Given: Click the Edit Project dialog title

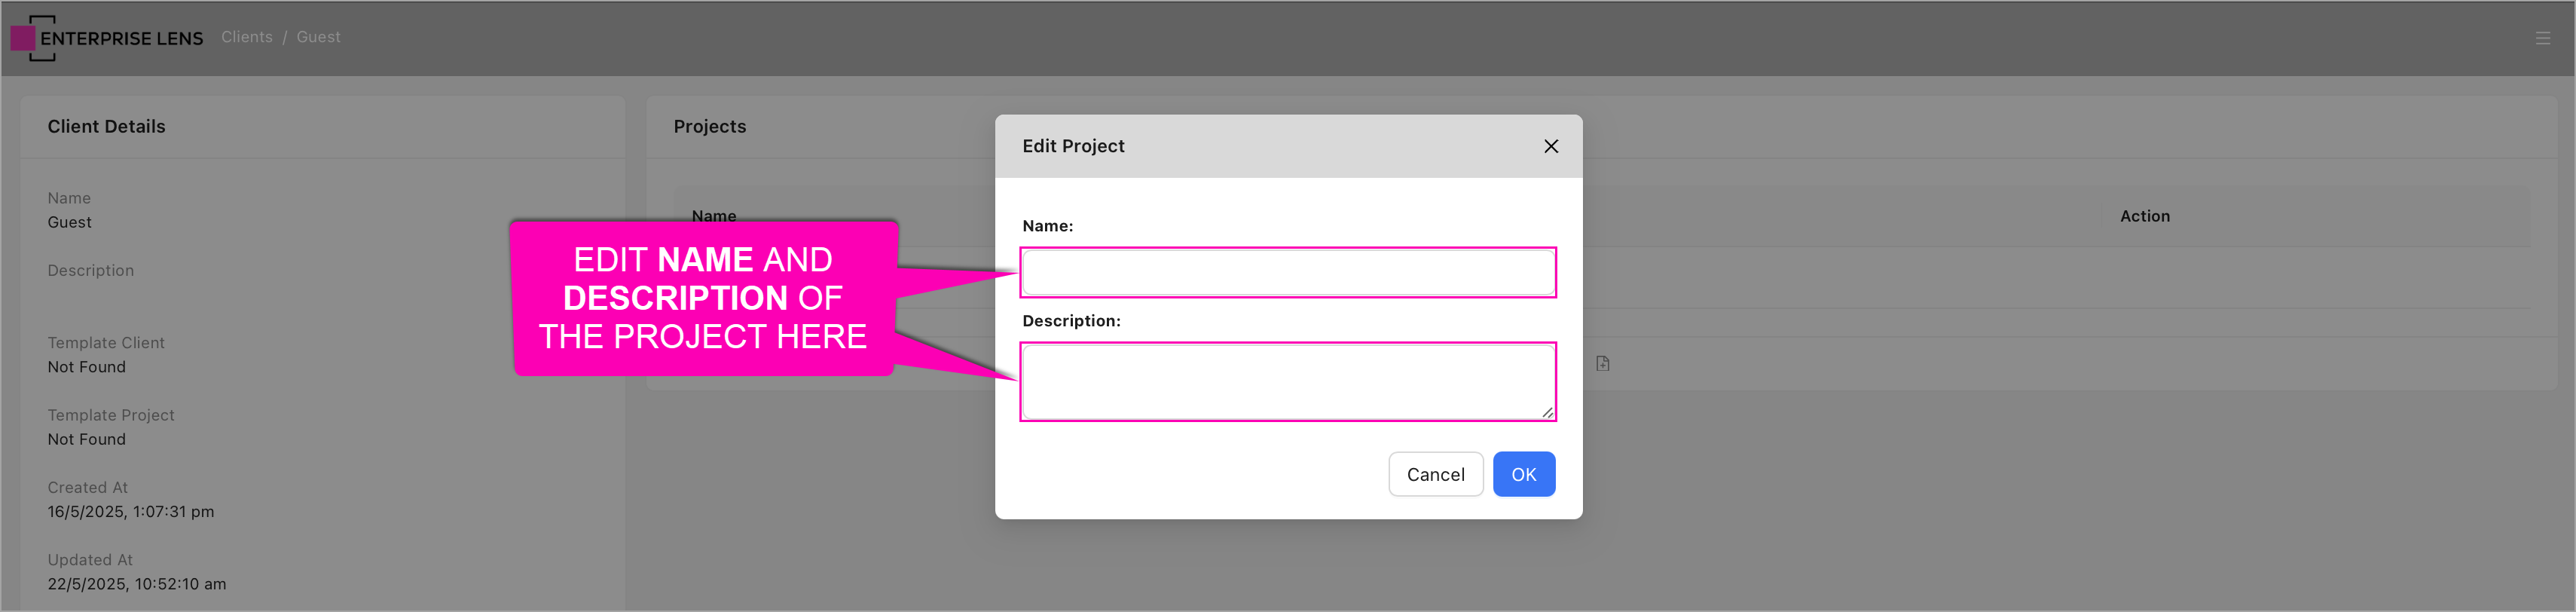Looking at the screenshot, I should [1072, 146].
